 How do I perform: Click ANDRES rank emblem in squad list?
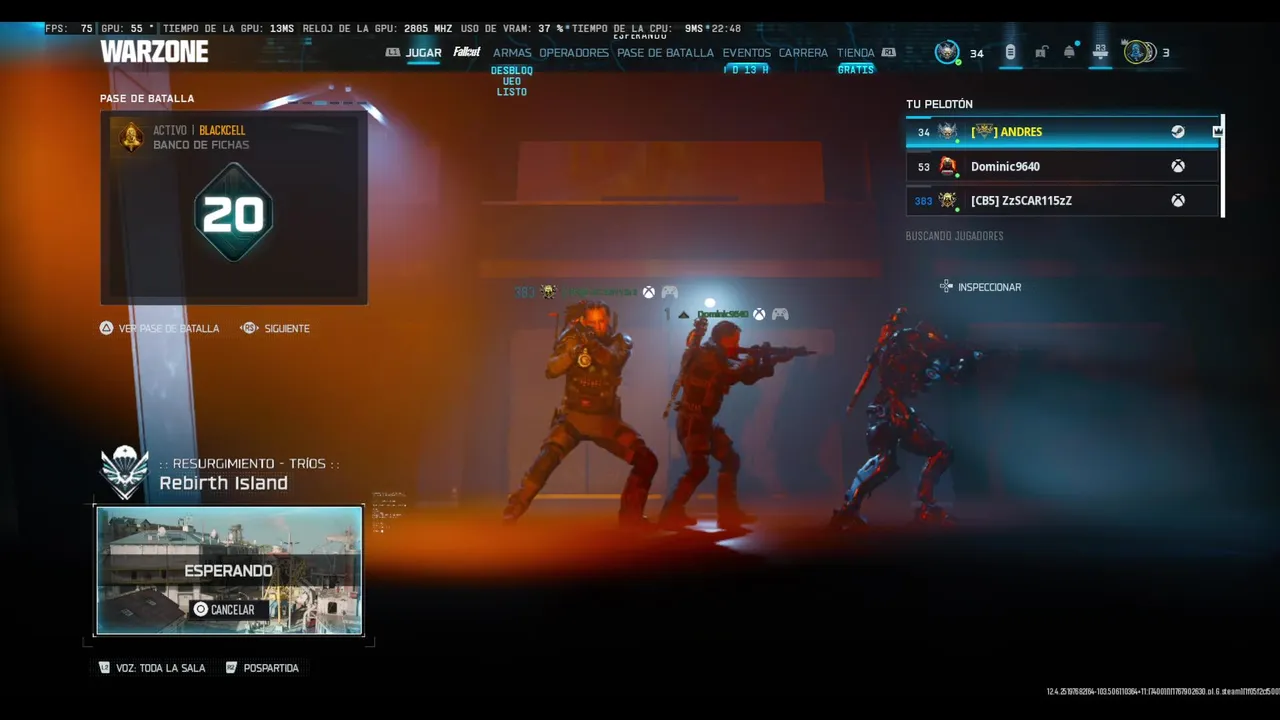tap(948, 132)
